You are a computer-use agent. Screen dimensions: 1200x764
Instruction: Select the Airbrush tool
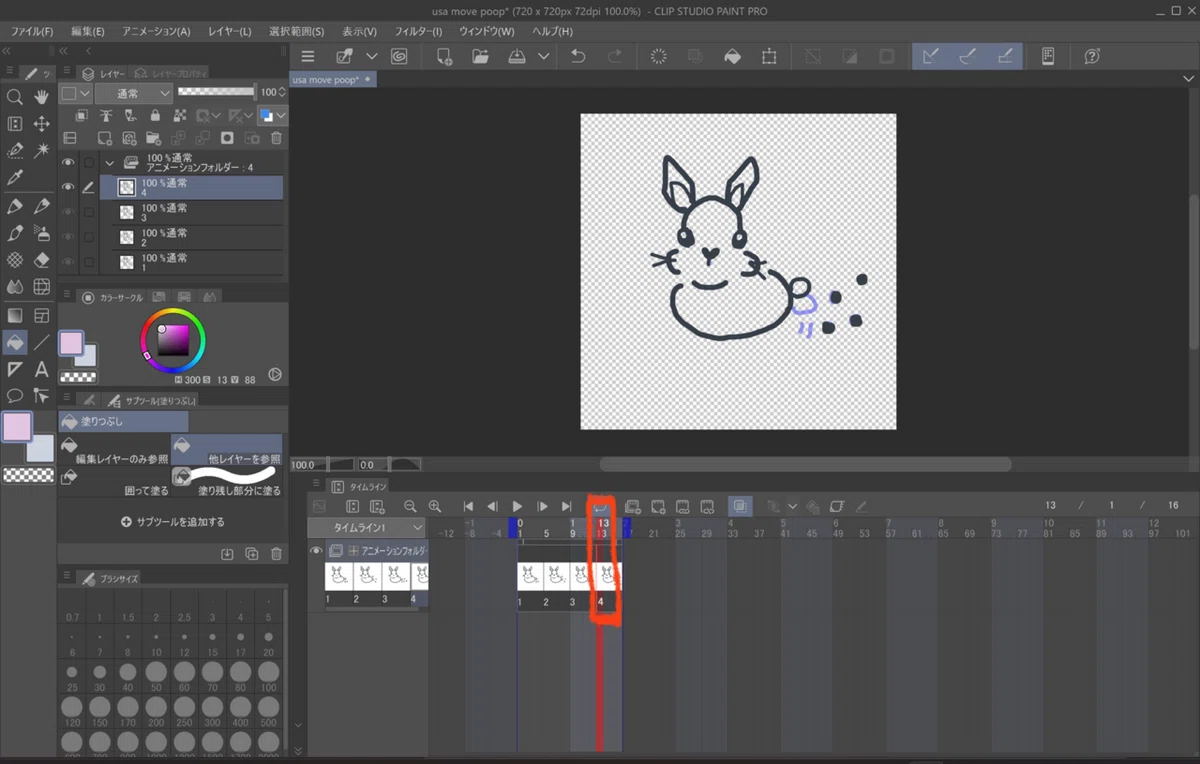(x=42, y=233)
